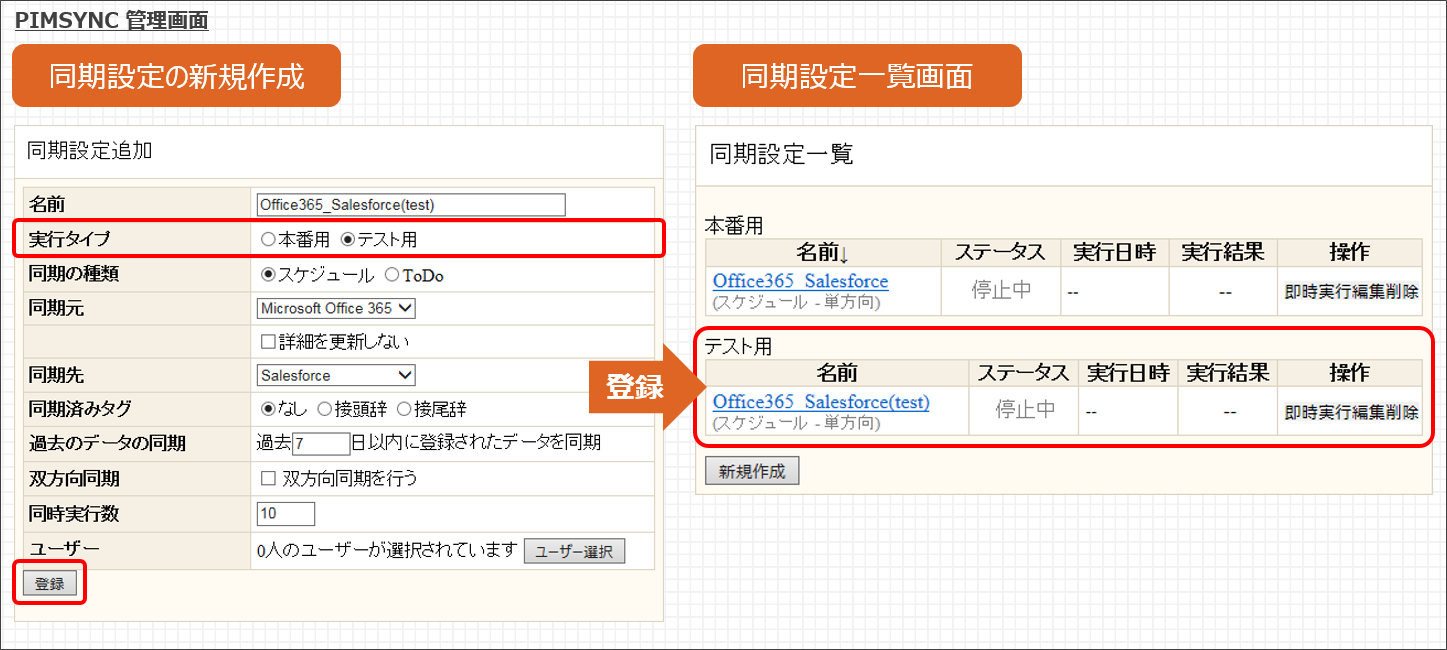This screenshot has height=650, width=1447.
Task: Click the 同時実行数 input field
Action: (x=285, y=514)
